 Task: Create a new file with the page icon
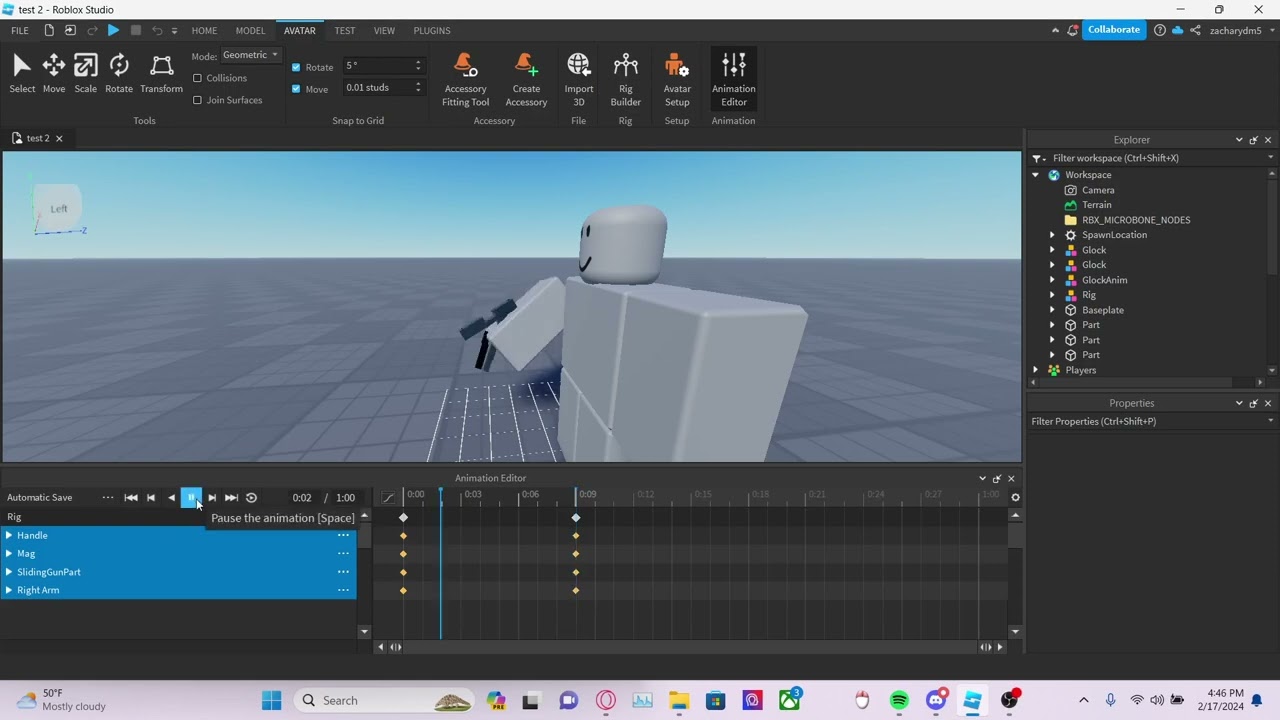[49, 31]
